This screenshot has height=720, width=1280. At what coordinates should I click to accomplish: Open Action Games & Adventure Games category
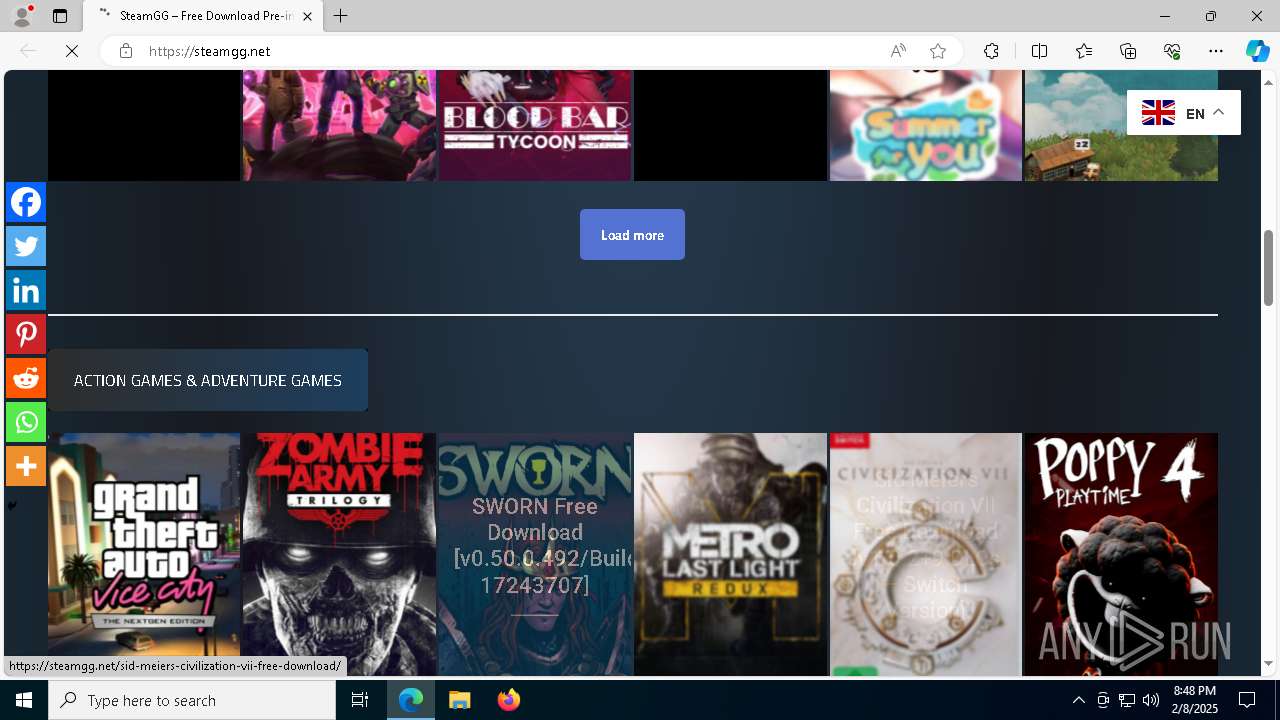click(208, 380)
